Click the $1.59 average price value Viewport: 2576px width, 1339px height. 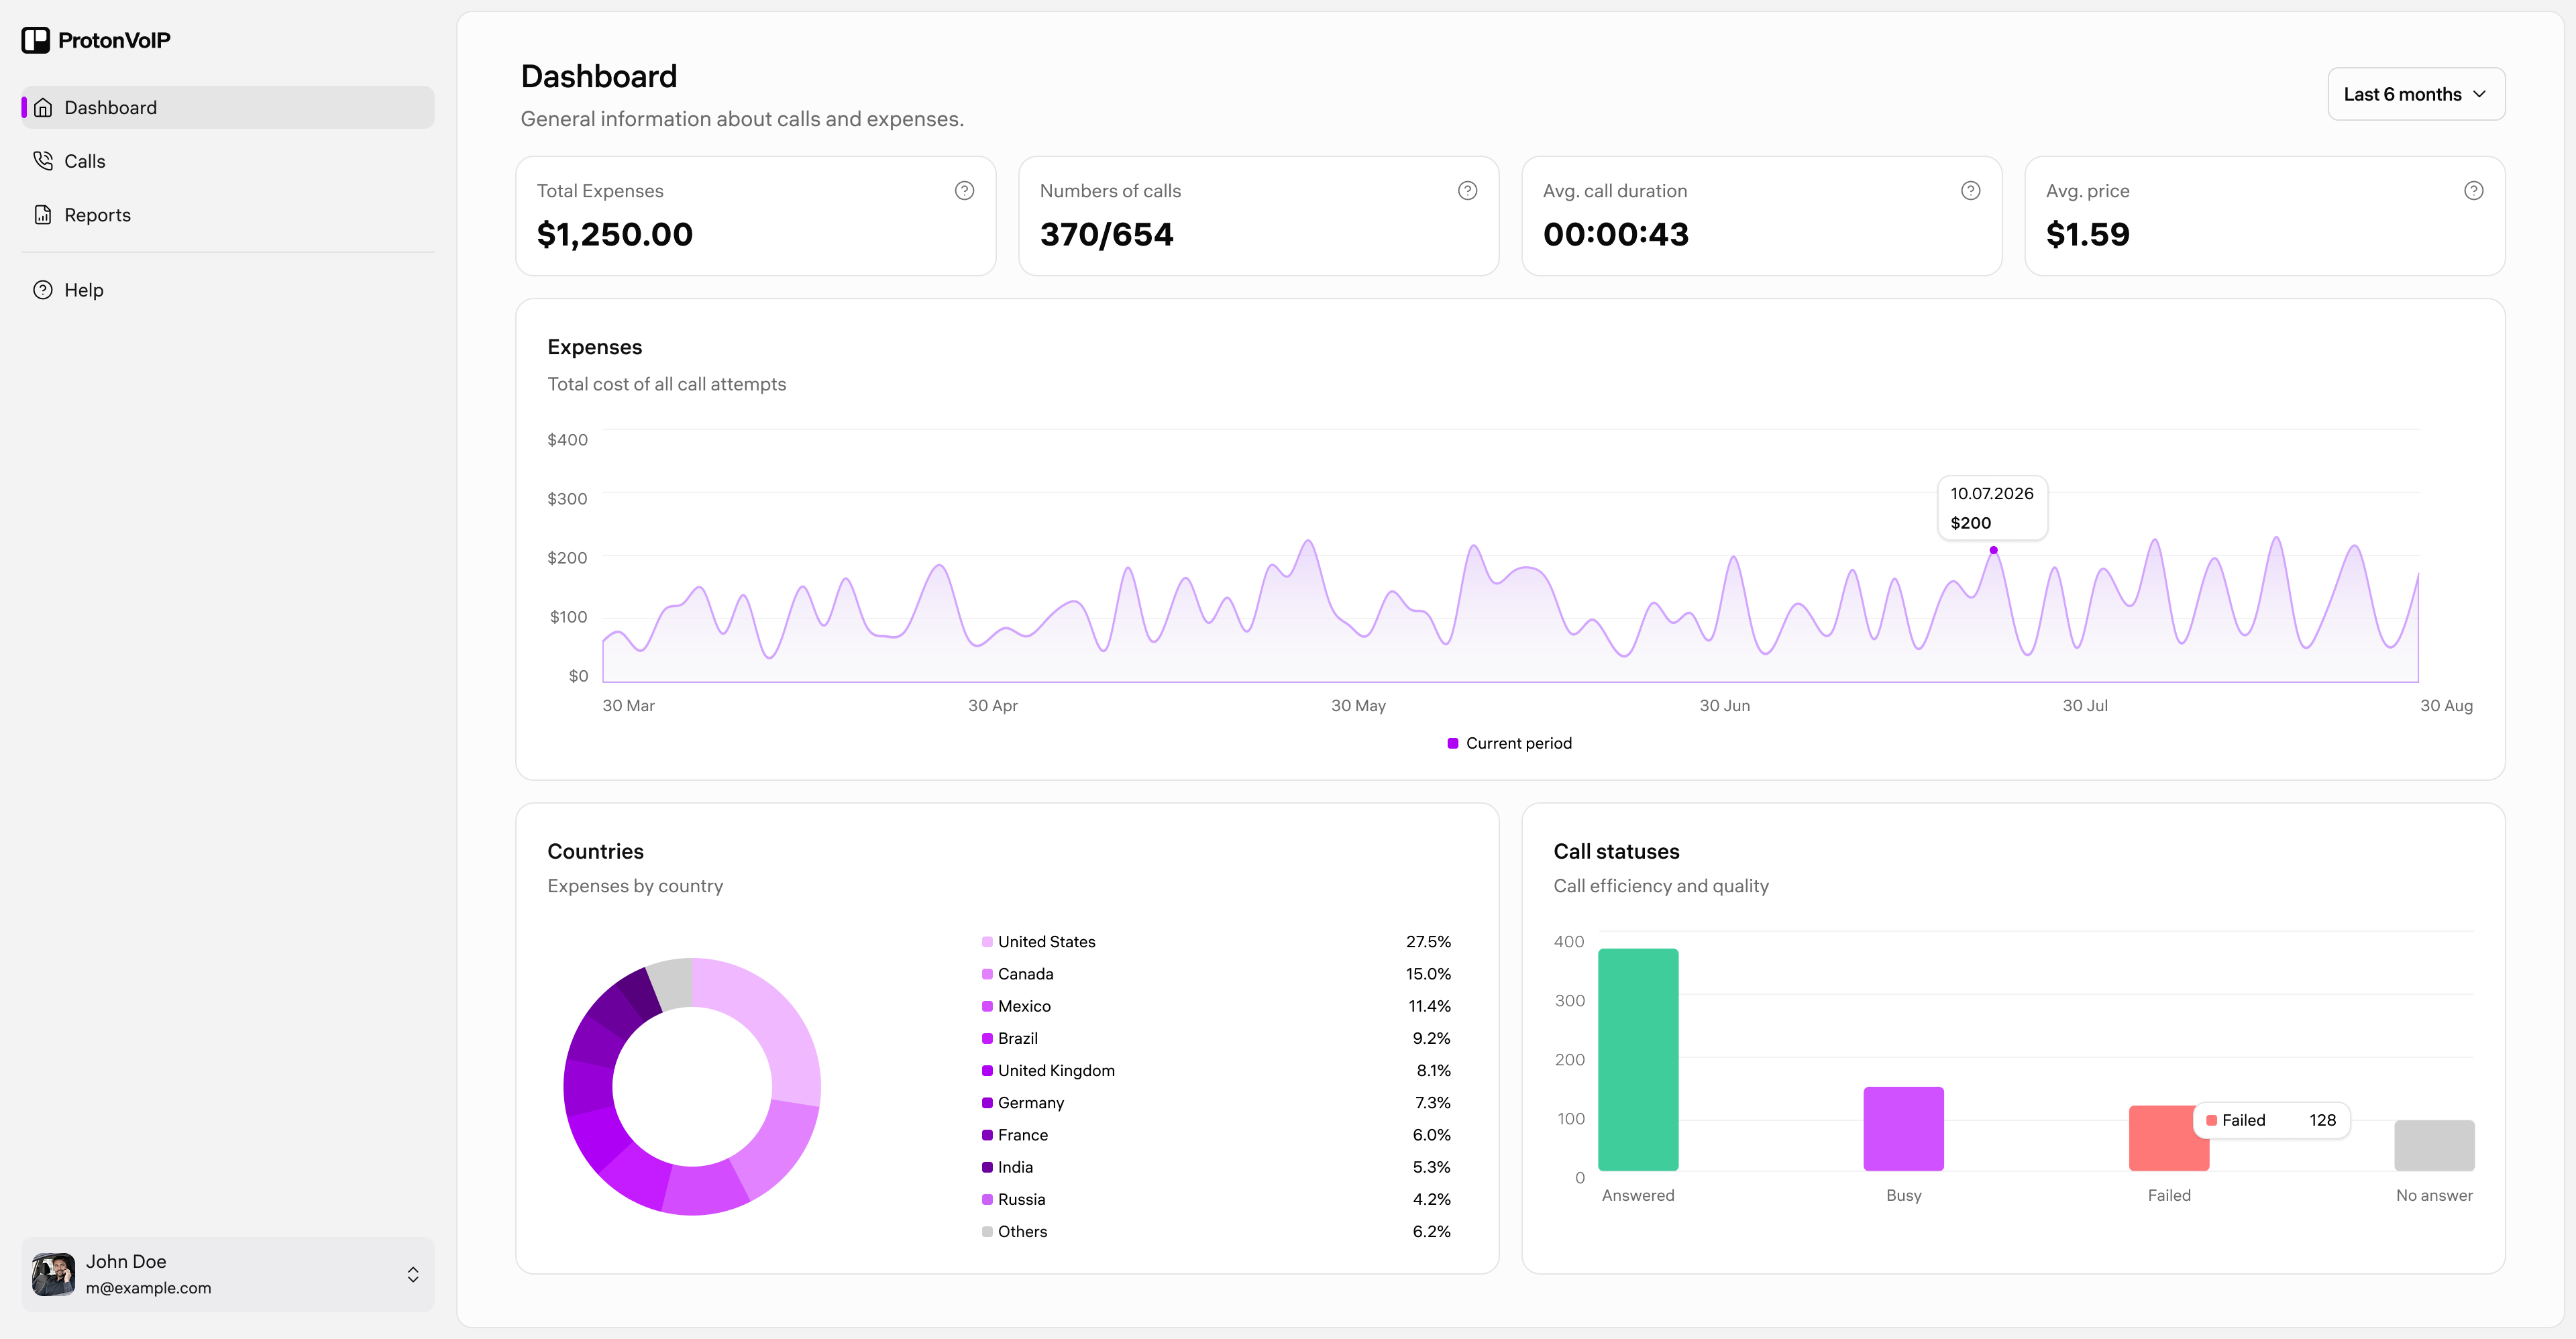tap(2087, 234)
